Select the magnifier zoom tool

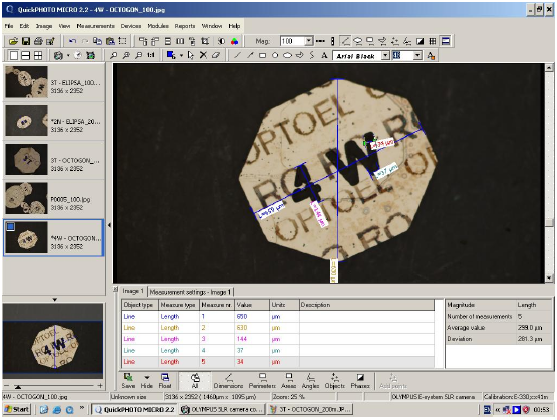coord(113,55)
